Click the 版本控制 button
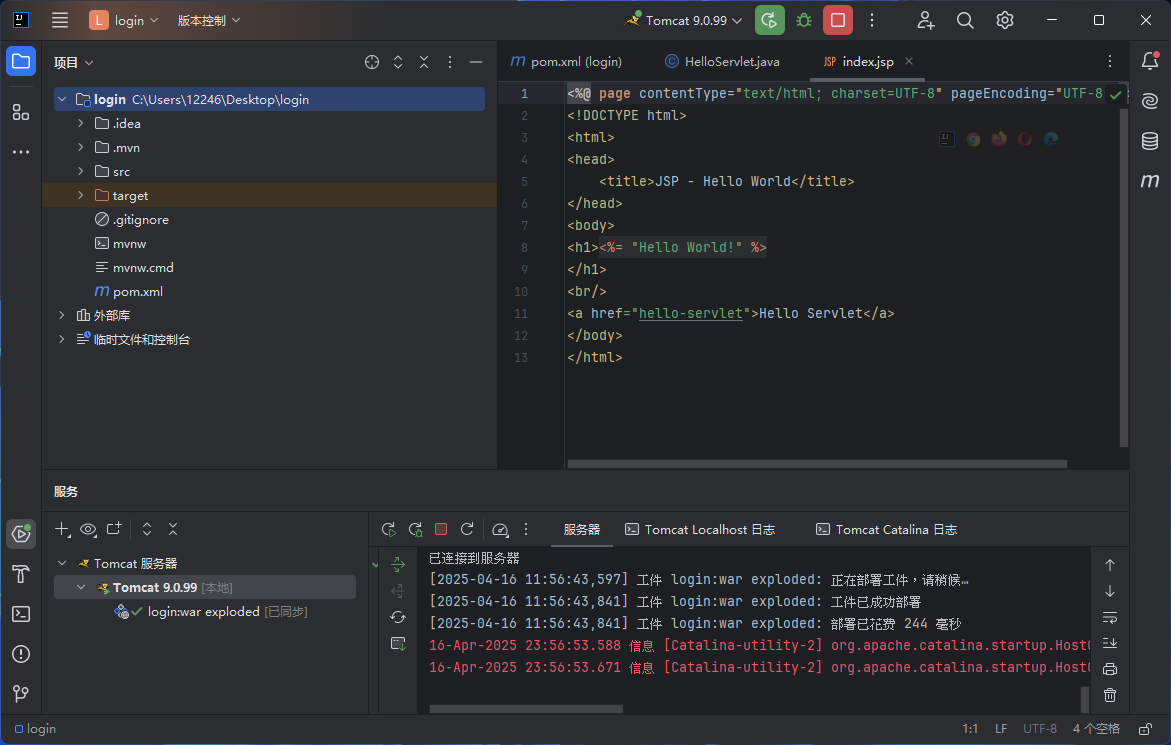The width and height of the screenshot is (1171, 745). (x=208, y=20)
